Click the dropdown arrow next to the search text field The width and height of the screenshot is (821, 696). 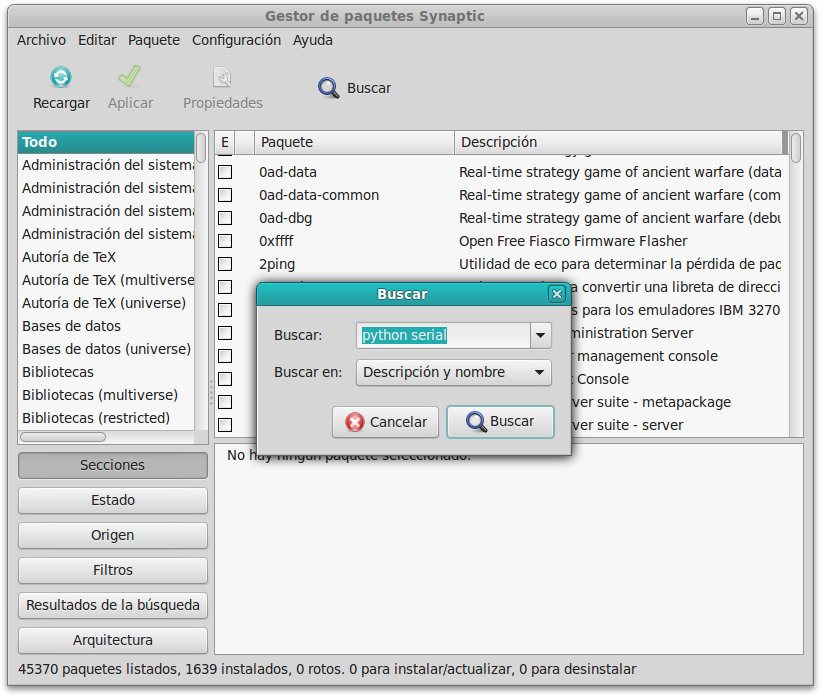coord(540,335)
